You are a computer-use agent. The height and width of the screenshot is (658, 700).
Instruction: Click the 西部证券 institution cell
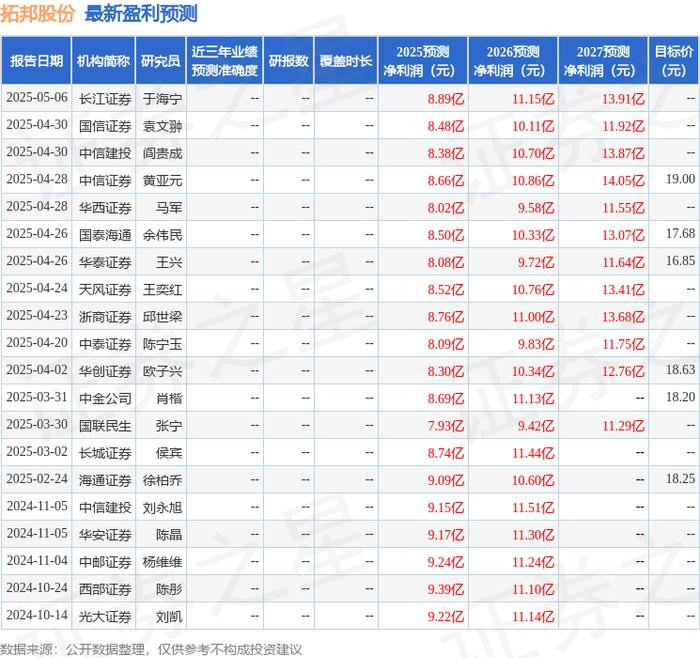click(x=105, y=589)
